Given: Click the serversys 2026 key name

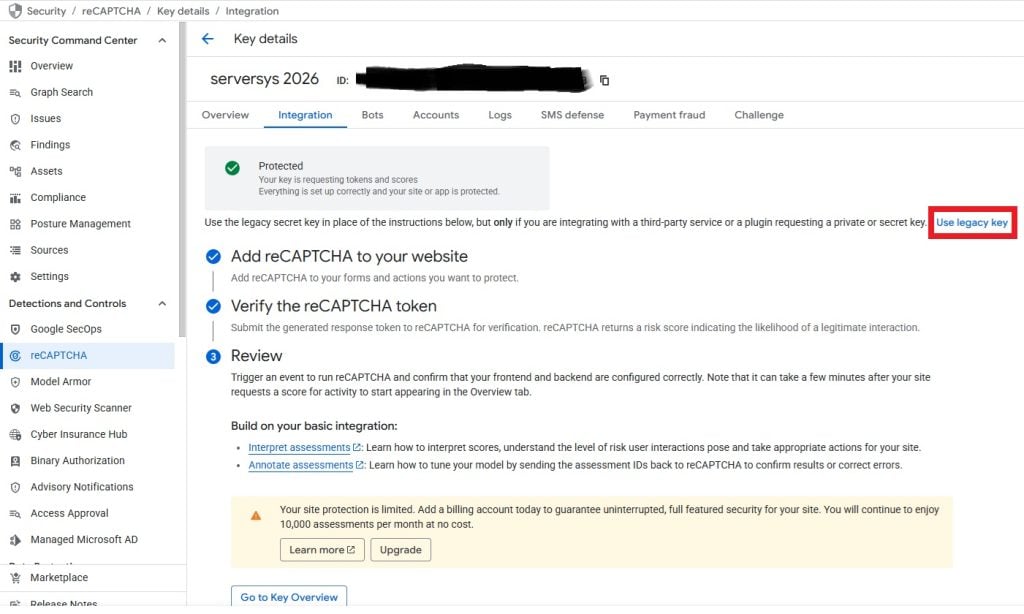Looking at the screenshot, I should click(264, 79).
